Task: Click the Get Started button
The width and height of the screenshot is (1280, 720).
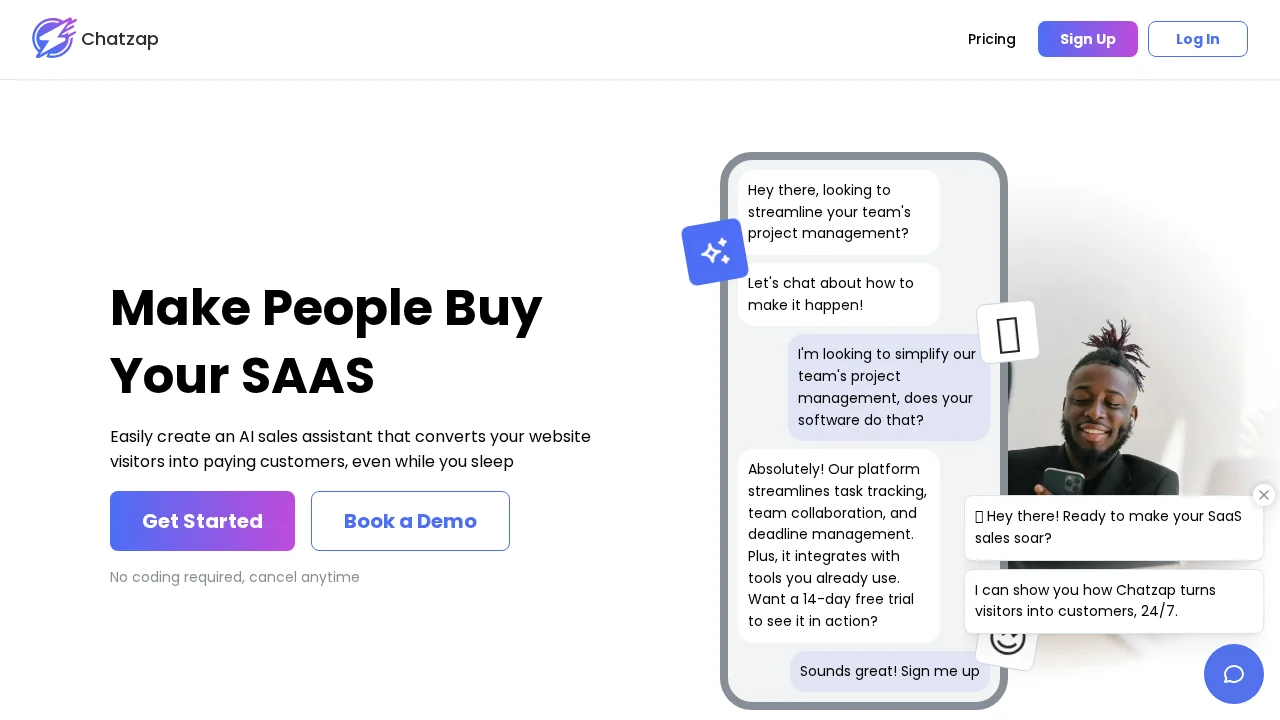Action: click(202, 521)
